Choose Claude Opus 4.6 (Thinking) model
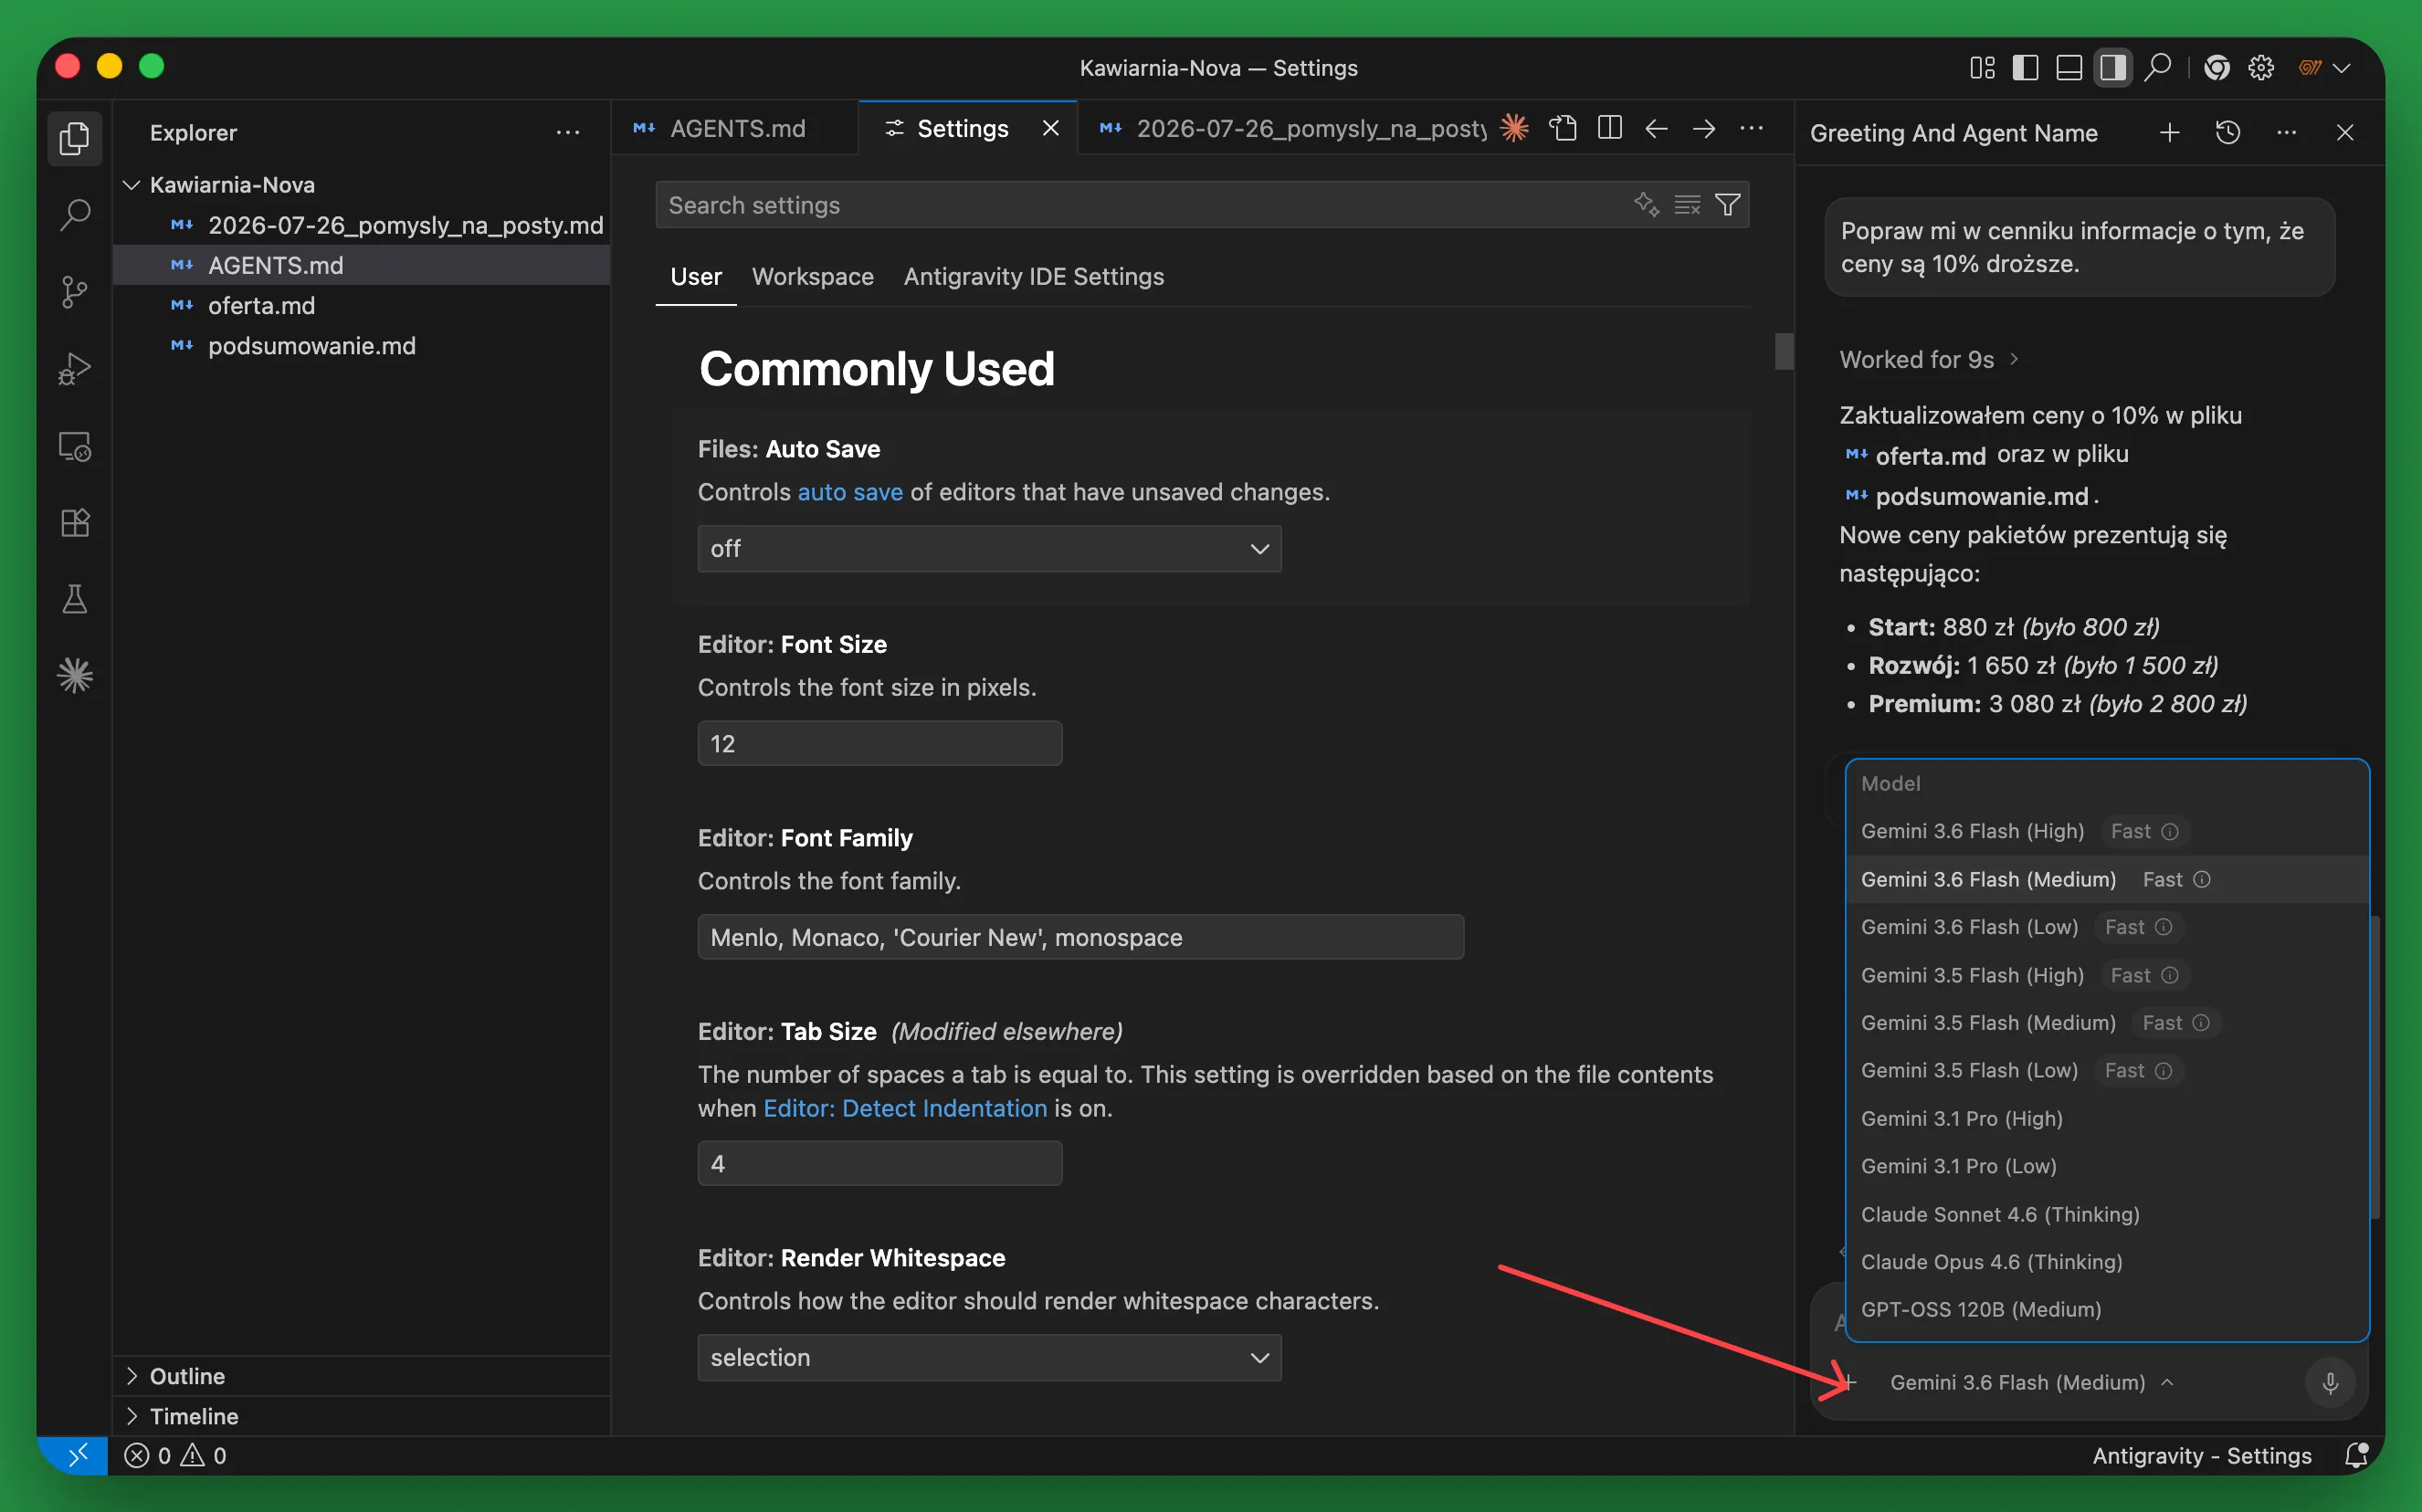The width and height of the screenshot is (2422, 1512). (x=2106, y=1262)
